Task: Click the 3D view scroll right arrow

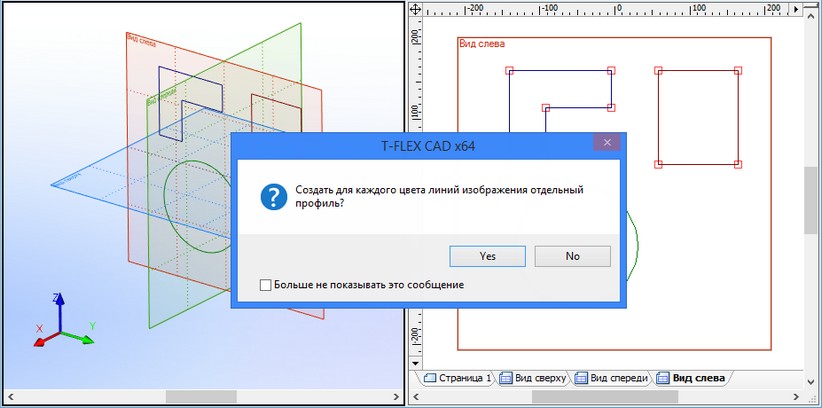Action: (396, 397)
